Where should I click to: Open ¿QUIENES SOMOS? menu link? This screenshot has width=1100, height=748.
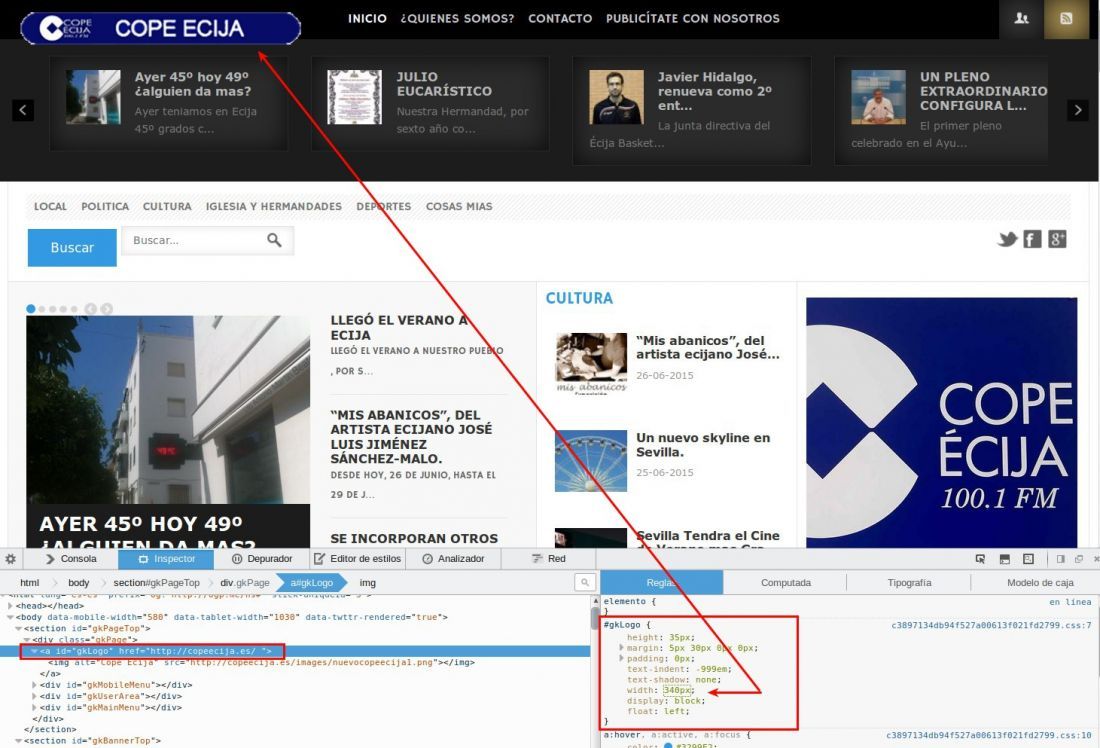(457, 18)
